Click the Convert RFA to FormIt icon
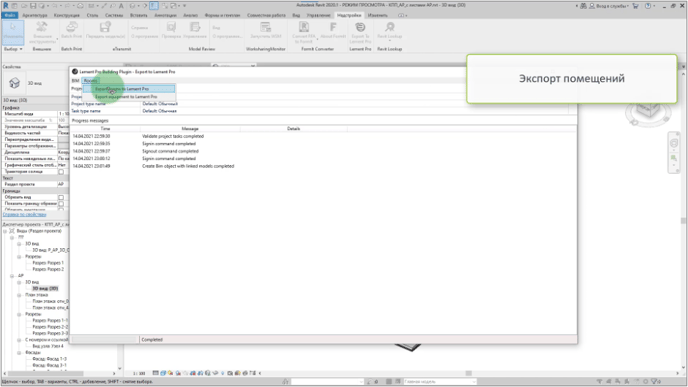This screenshot has width=688, height=387. point(304,32)
